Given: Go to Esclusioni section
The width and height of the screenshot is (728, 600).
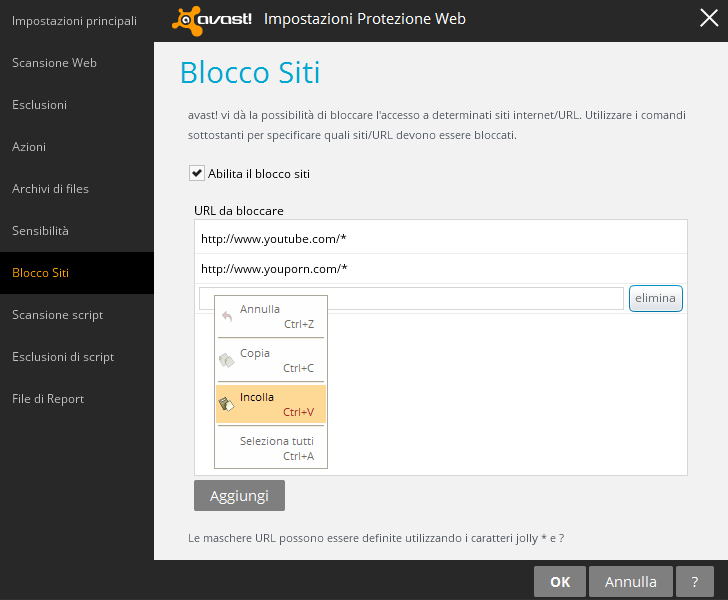Looking at the screenshot, I should 39,105.
